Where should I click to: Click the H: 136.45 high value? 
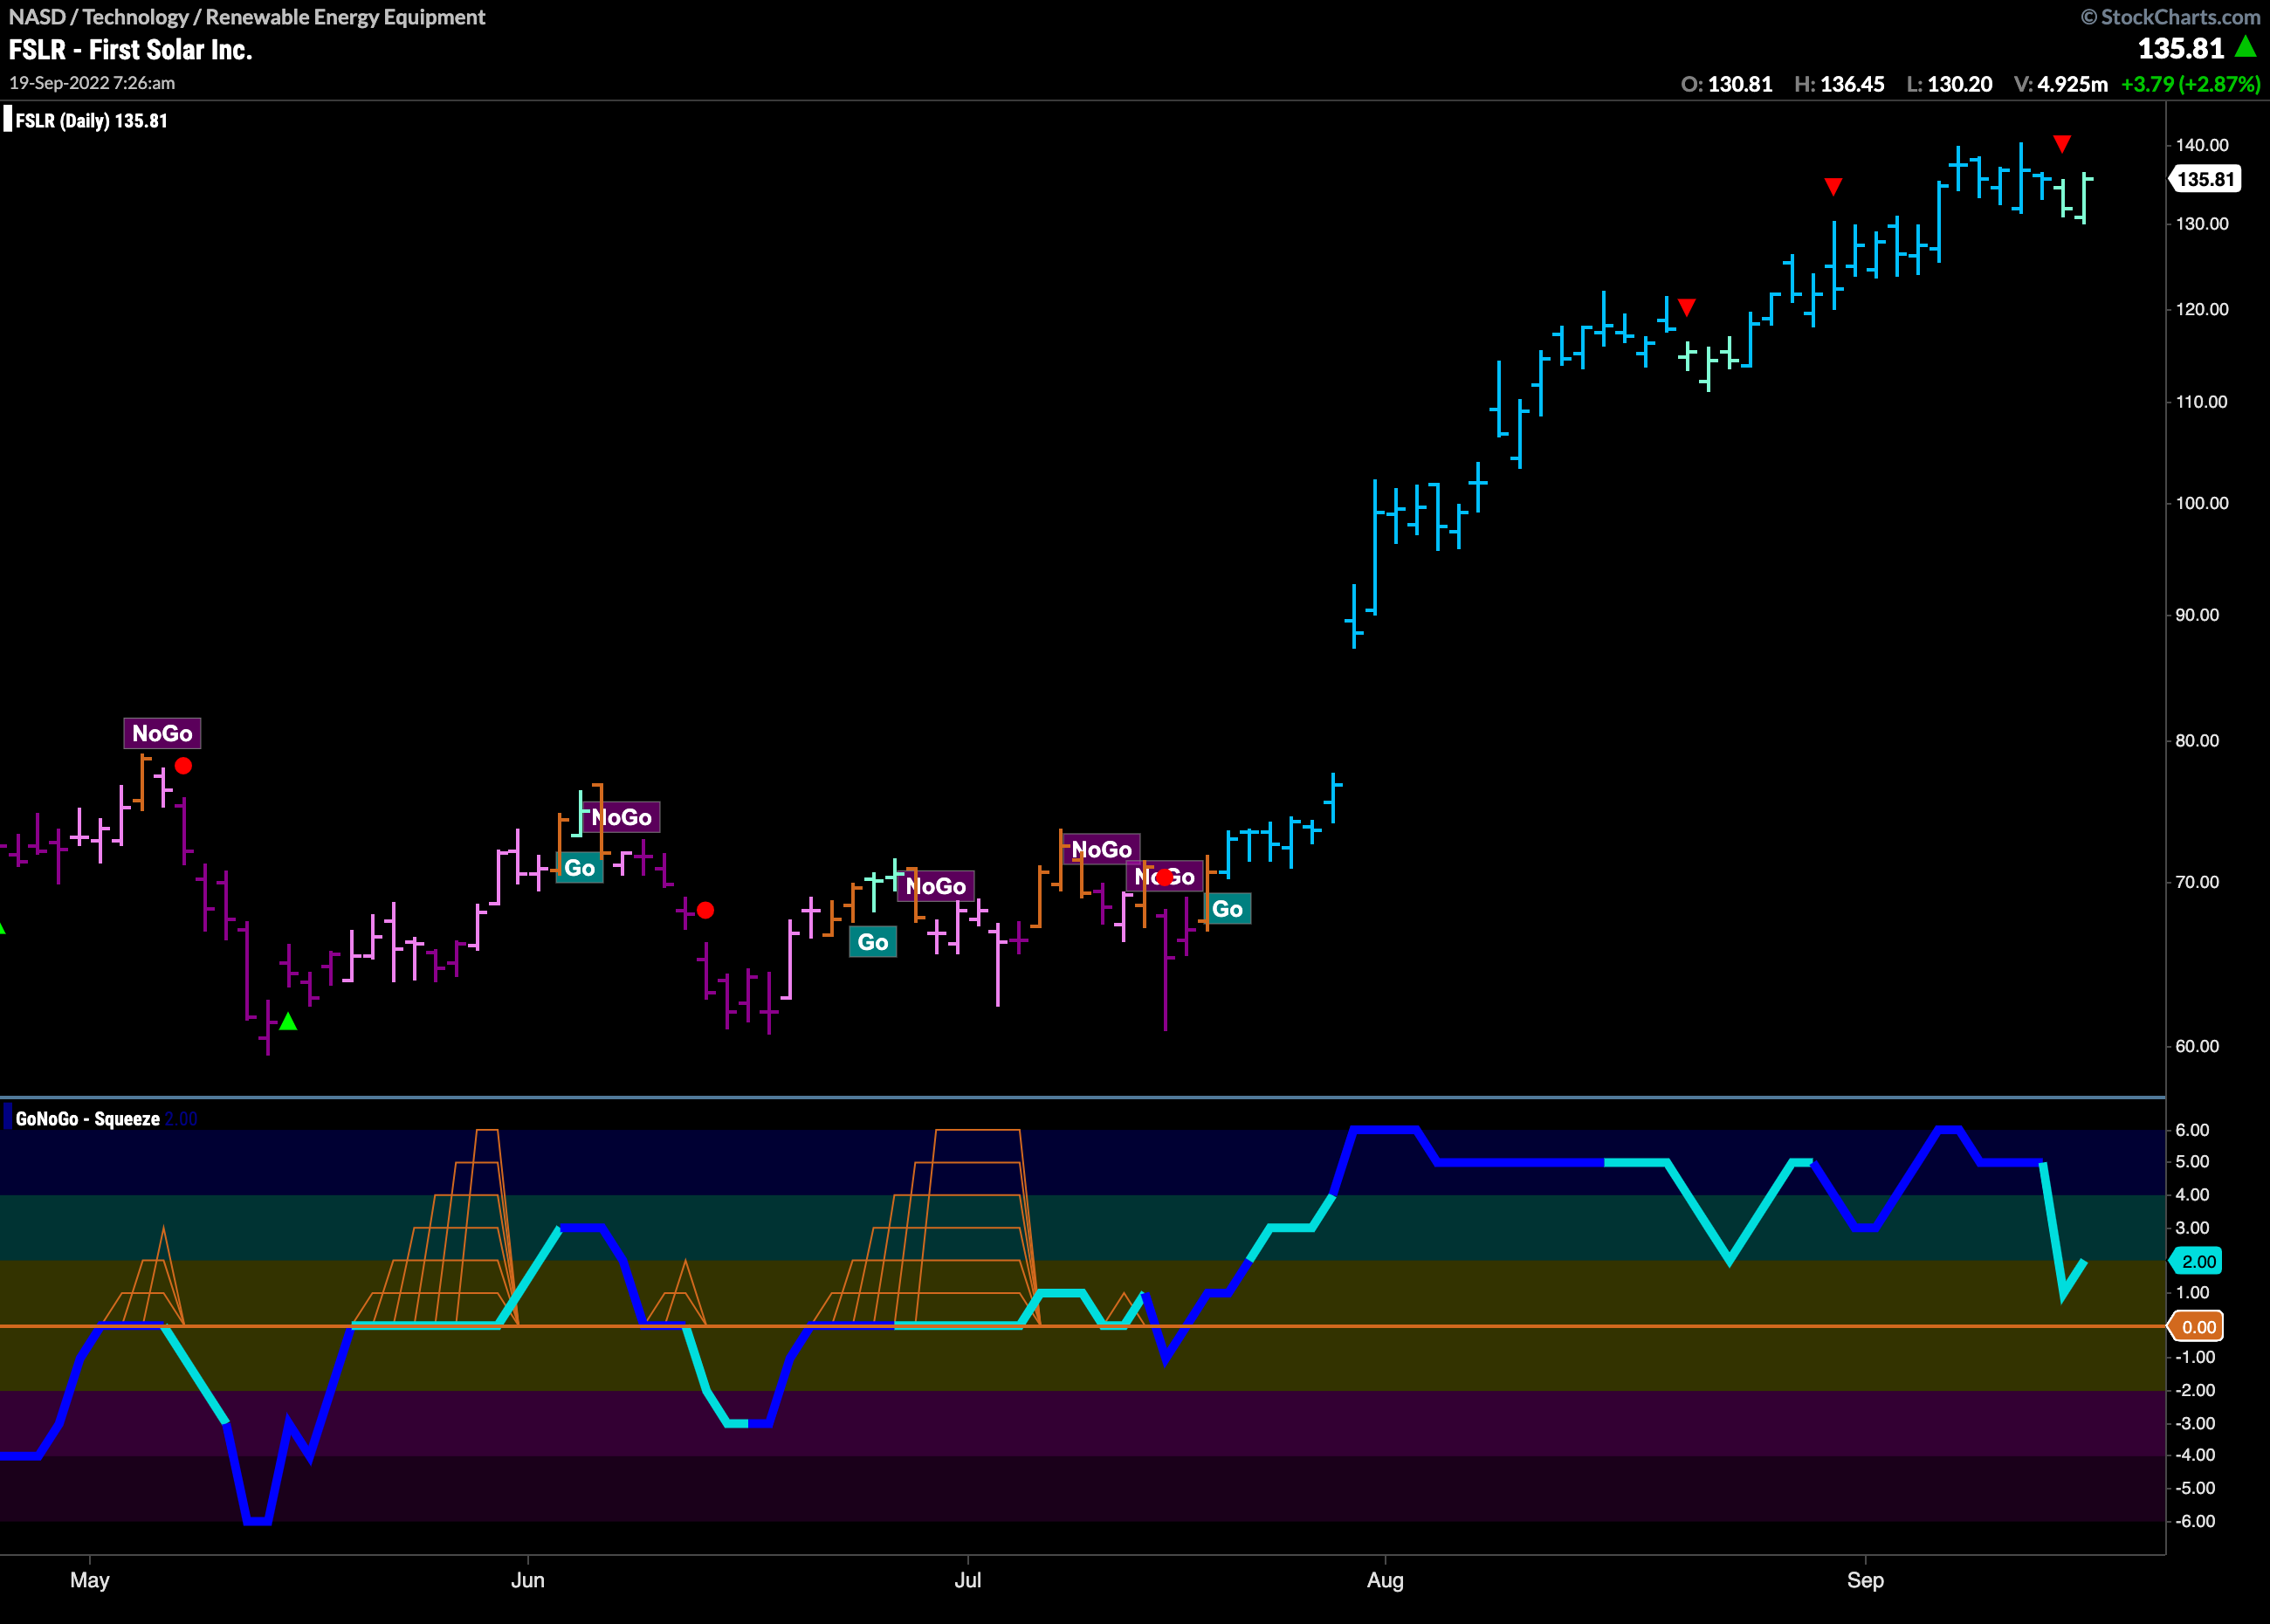1839,84
